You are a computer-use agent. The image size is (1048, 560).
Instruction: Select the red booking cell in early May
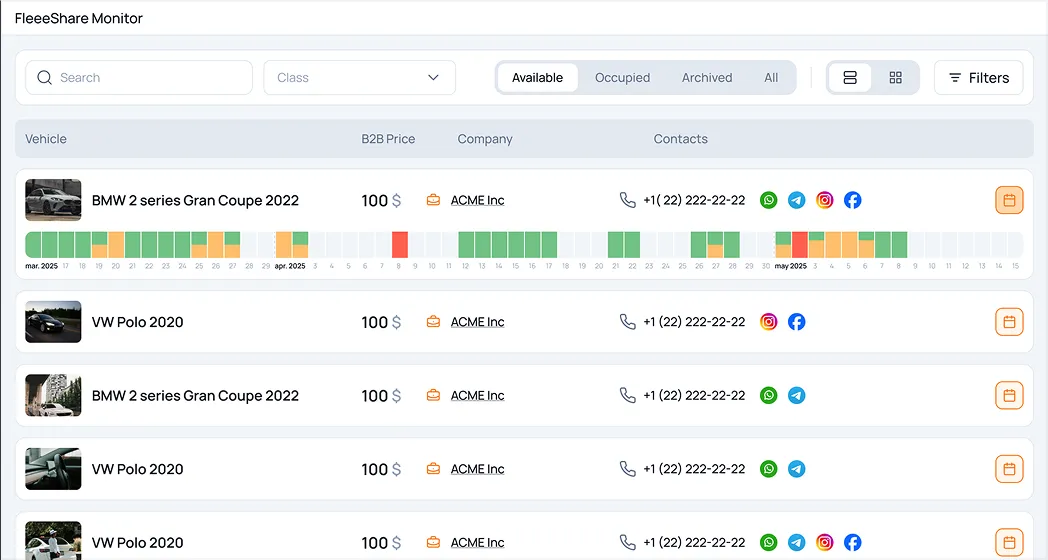point(799,245)
